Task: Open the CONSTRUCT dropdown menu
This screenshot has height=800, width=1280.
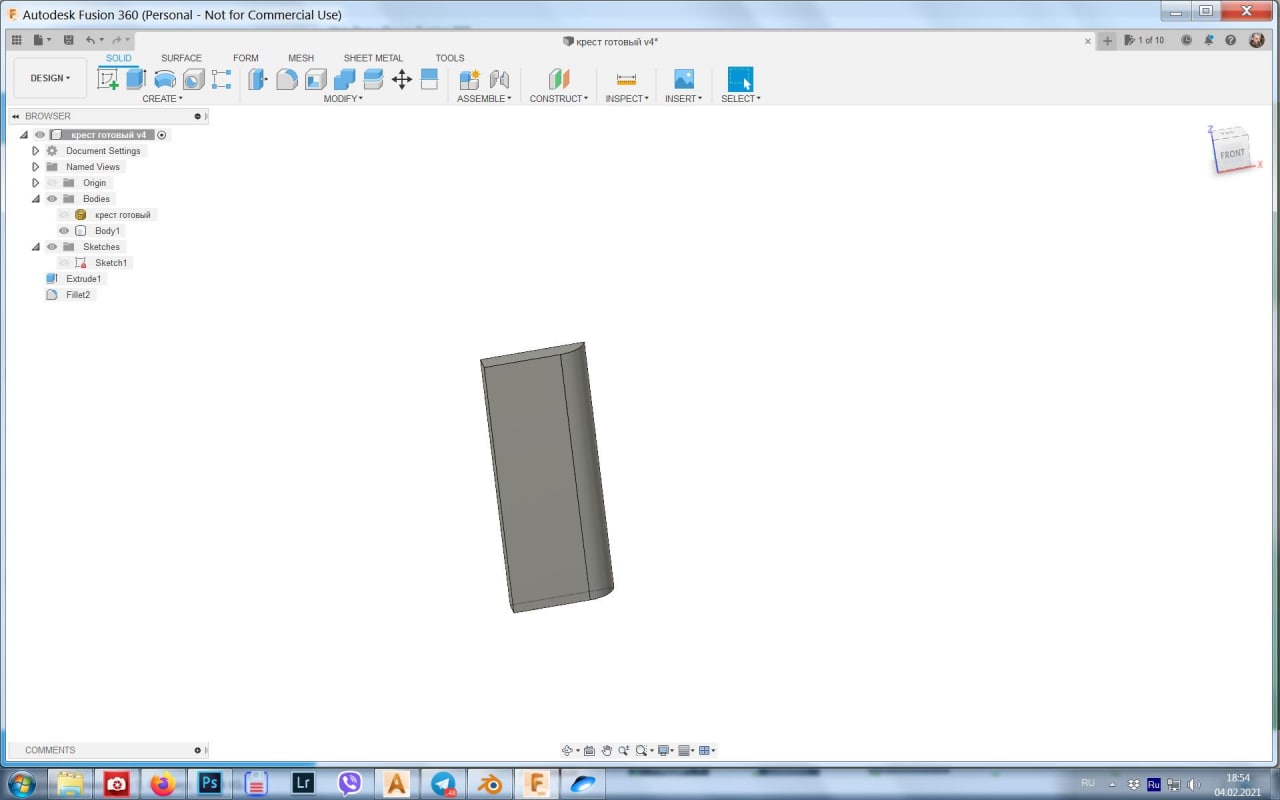Action: coord(559,99)
